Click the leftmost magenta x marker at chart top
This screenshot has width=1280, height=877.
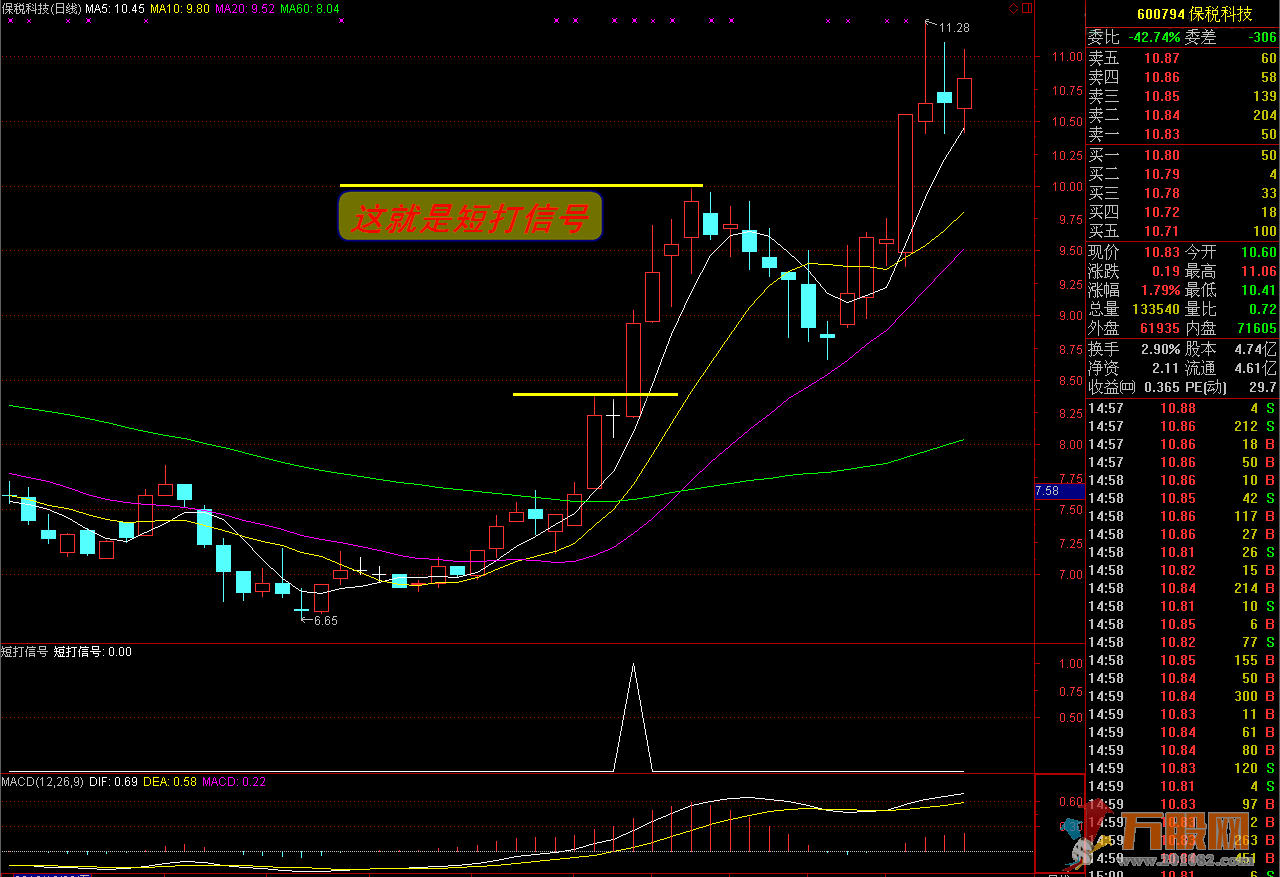coord(8,20)
